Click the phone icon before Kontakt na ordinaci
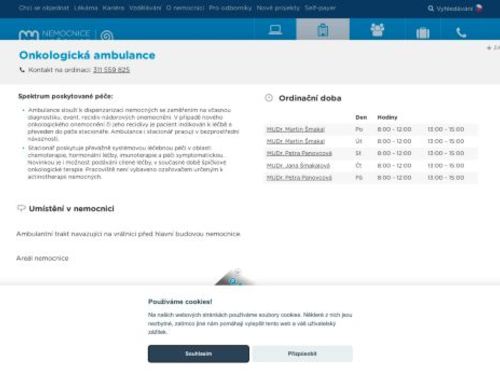500x375 pixels. pyautogui.click(x=22, y=70)
